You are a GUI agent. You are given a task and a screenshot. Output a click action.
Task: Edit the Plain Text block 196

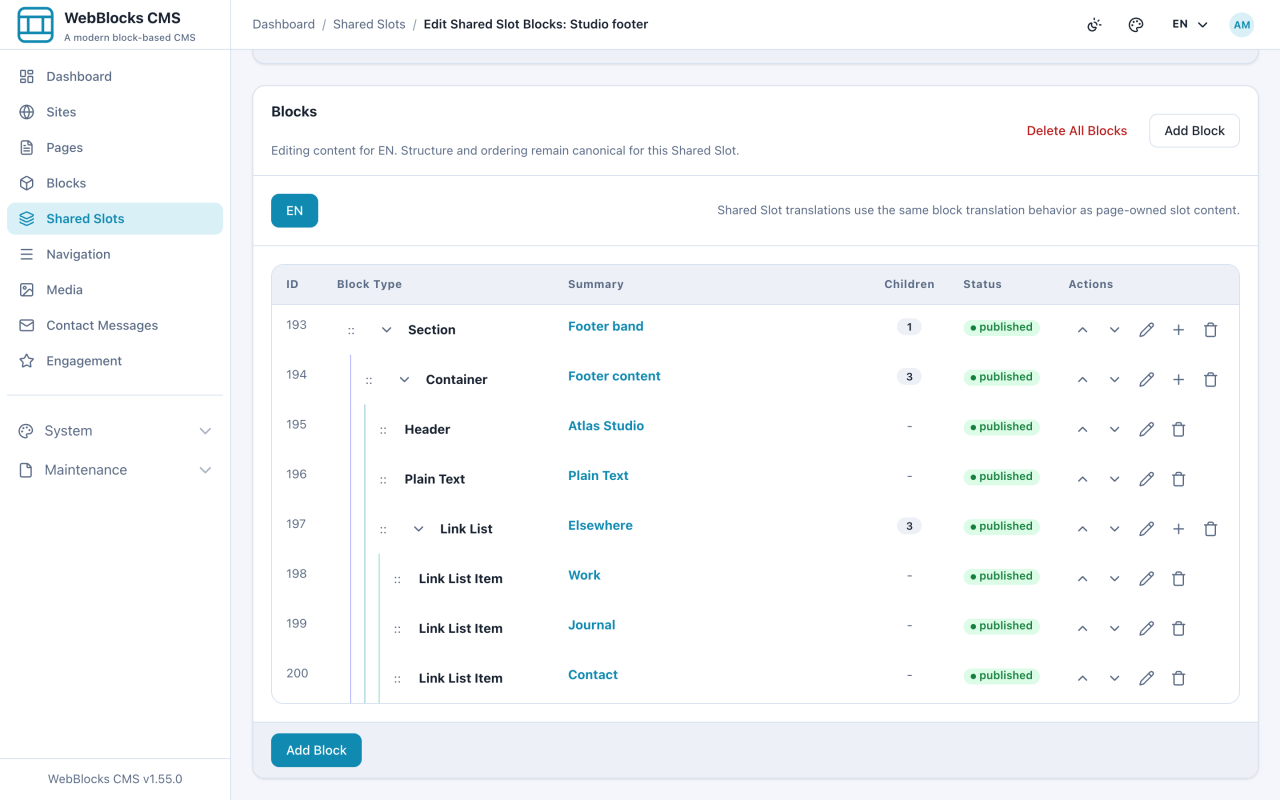tap(1146, 479)
